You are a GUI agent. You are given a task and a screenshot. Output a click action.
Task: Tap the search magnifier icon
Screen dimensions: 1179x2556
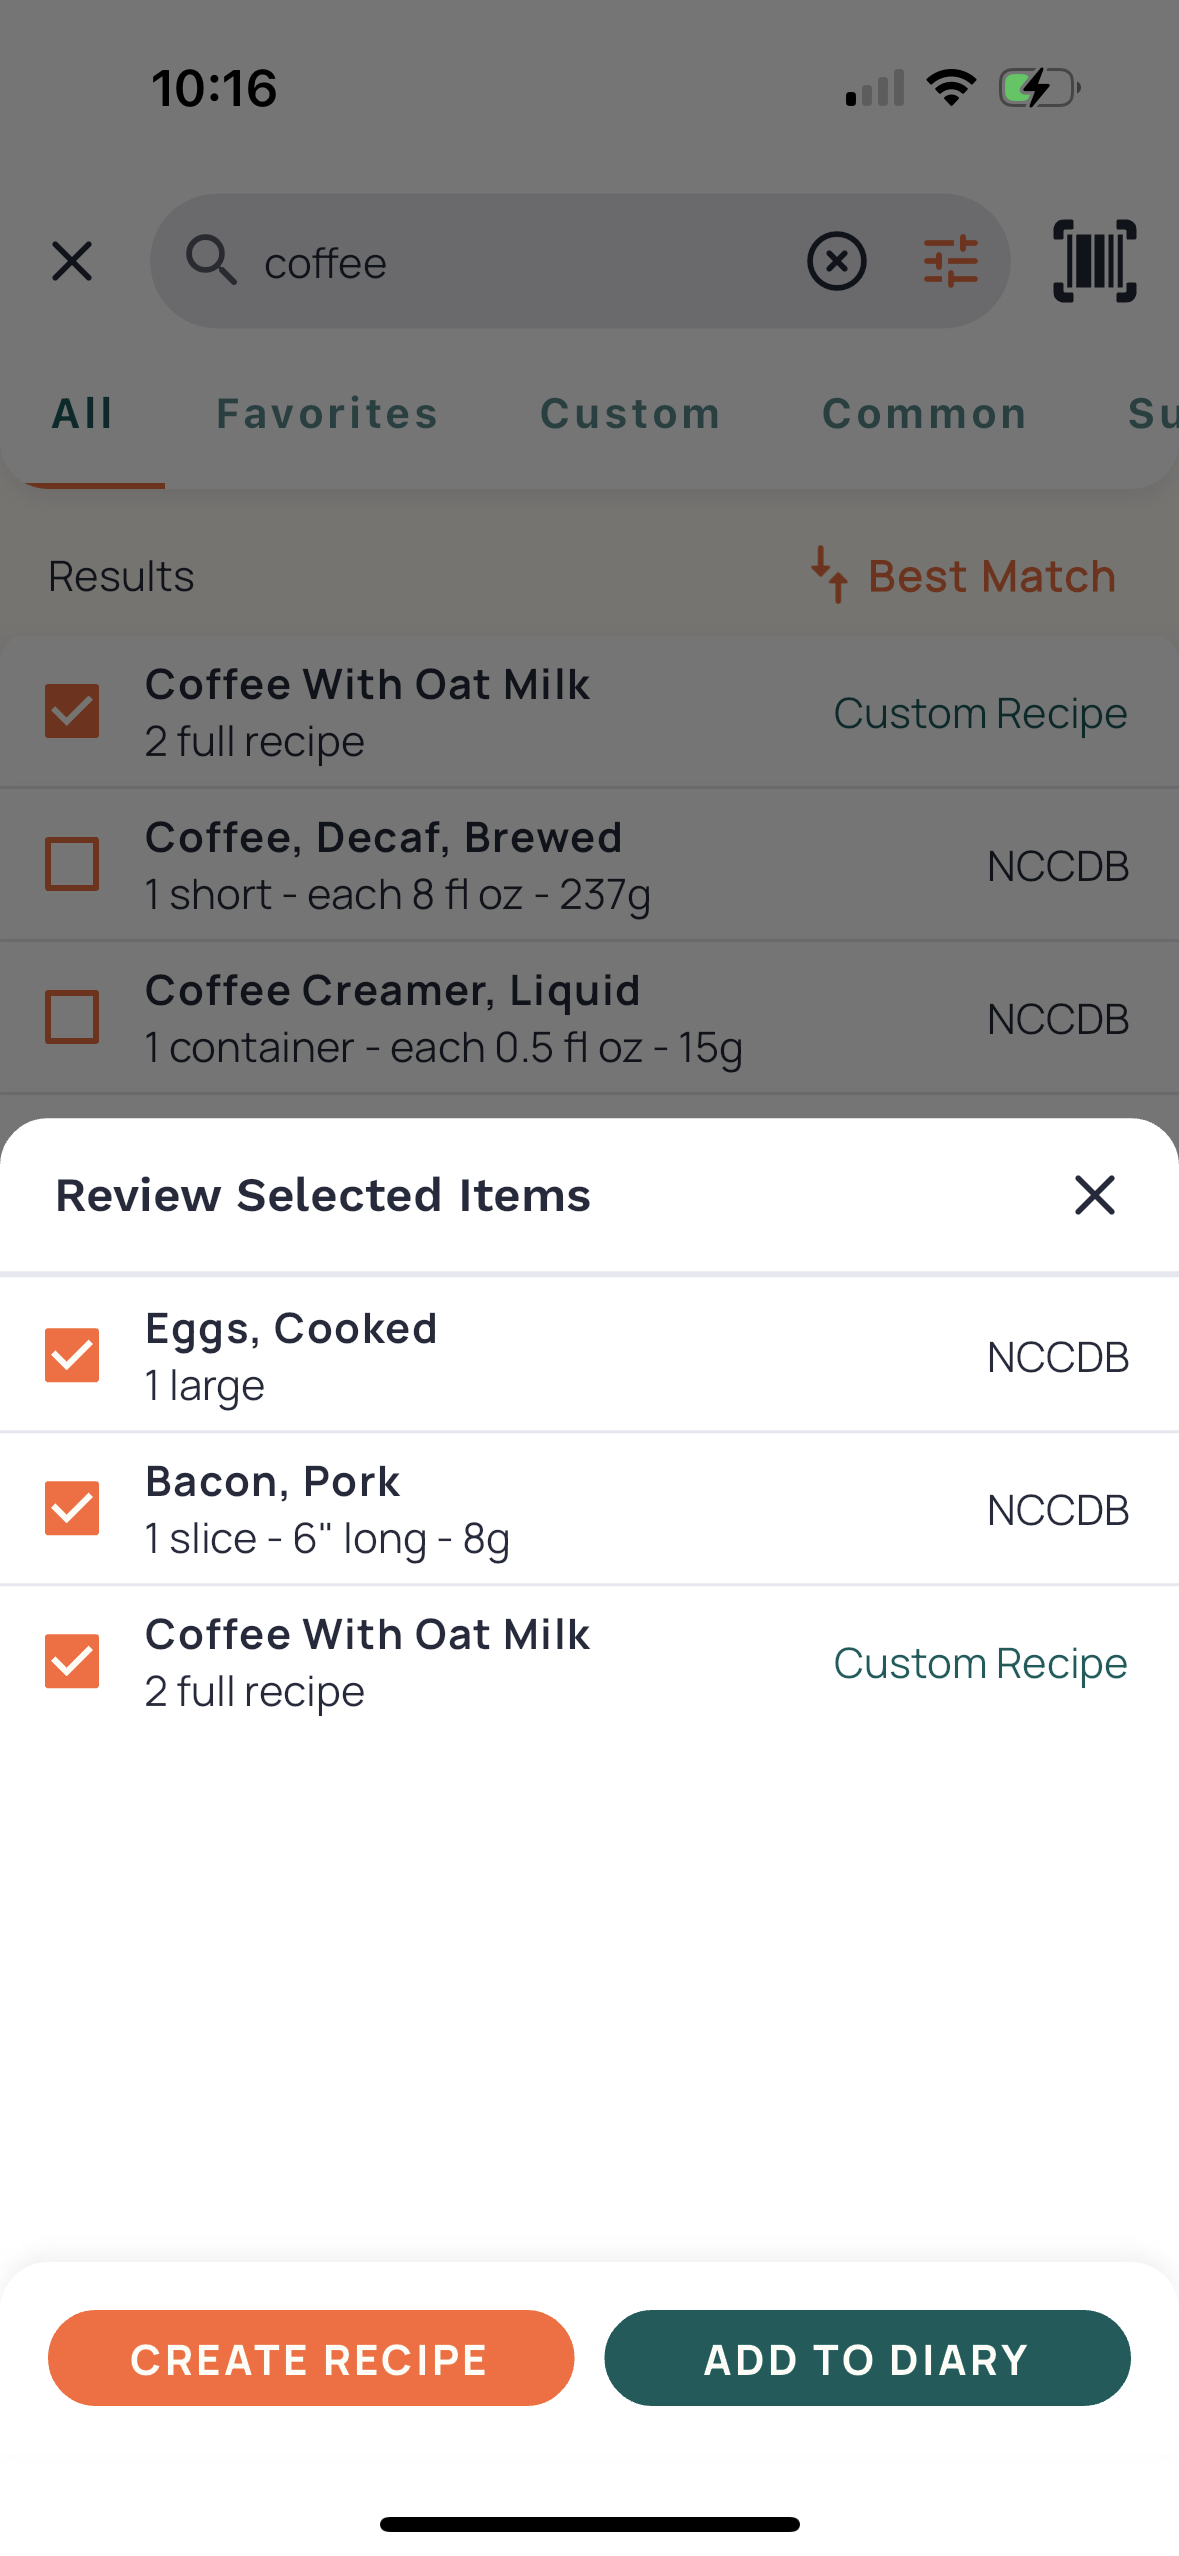tap(211, 261)
